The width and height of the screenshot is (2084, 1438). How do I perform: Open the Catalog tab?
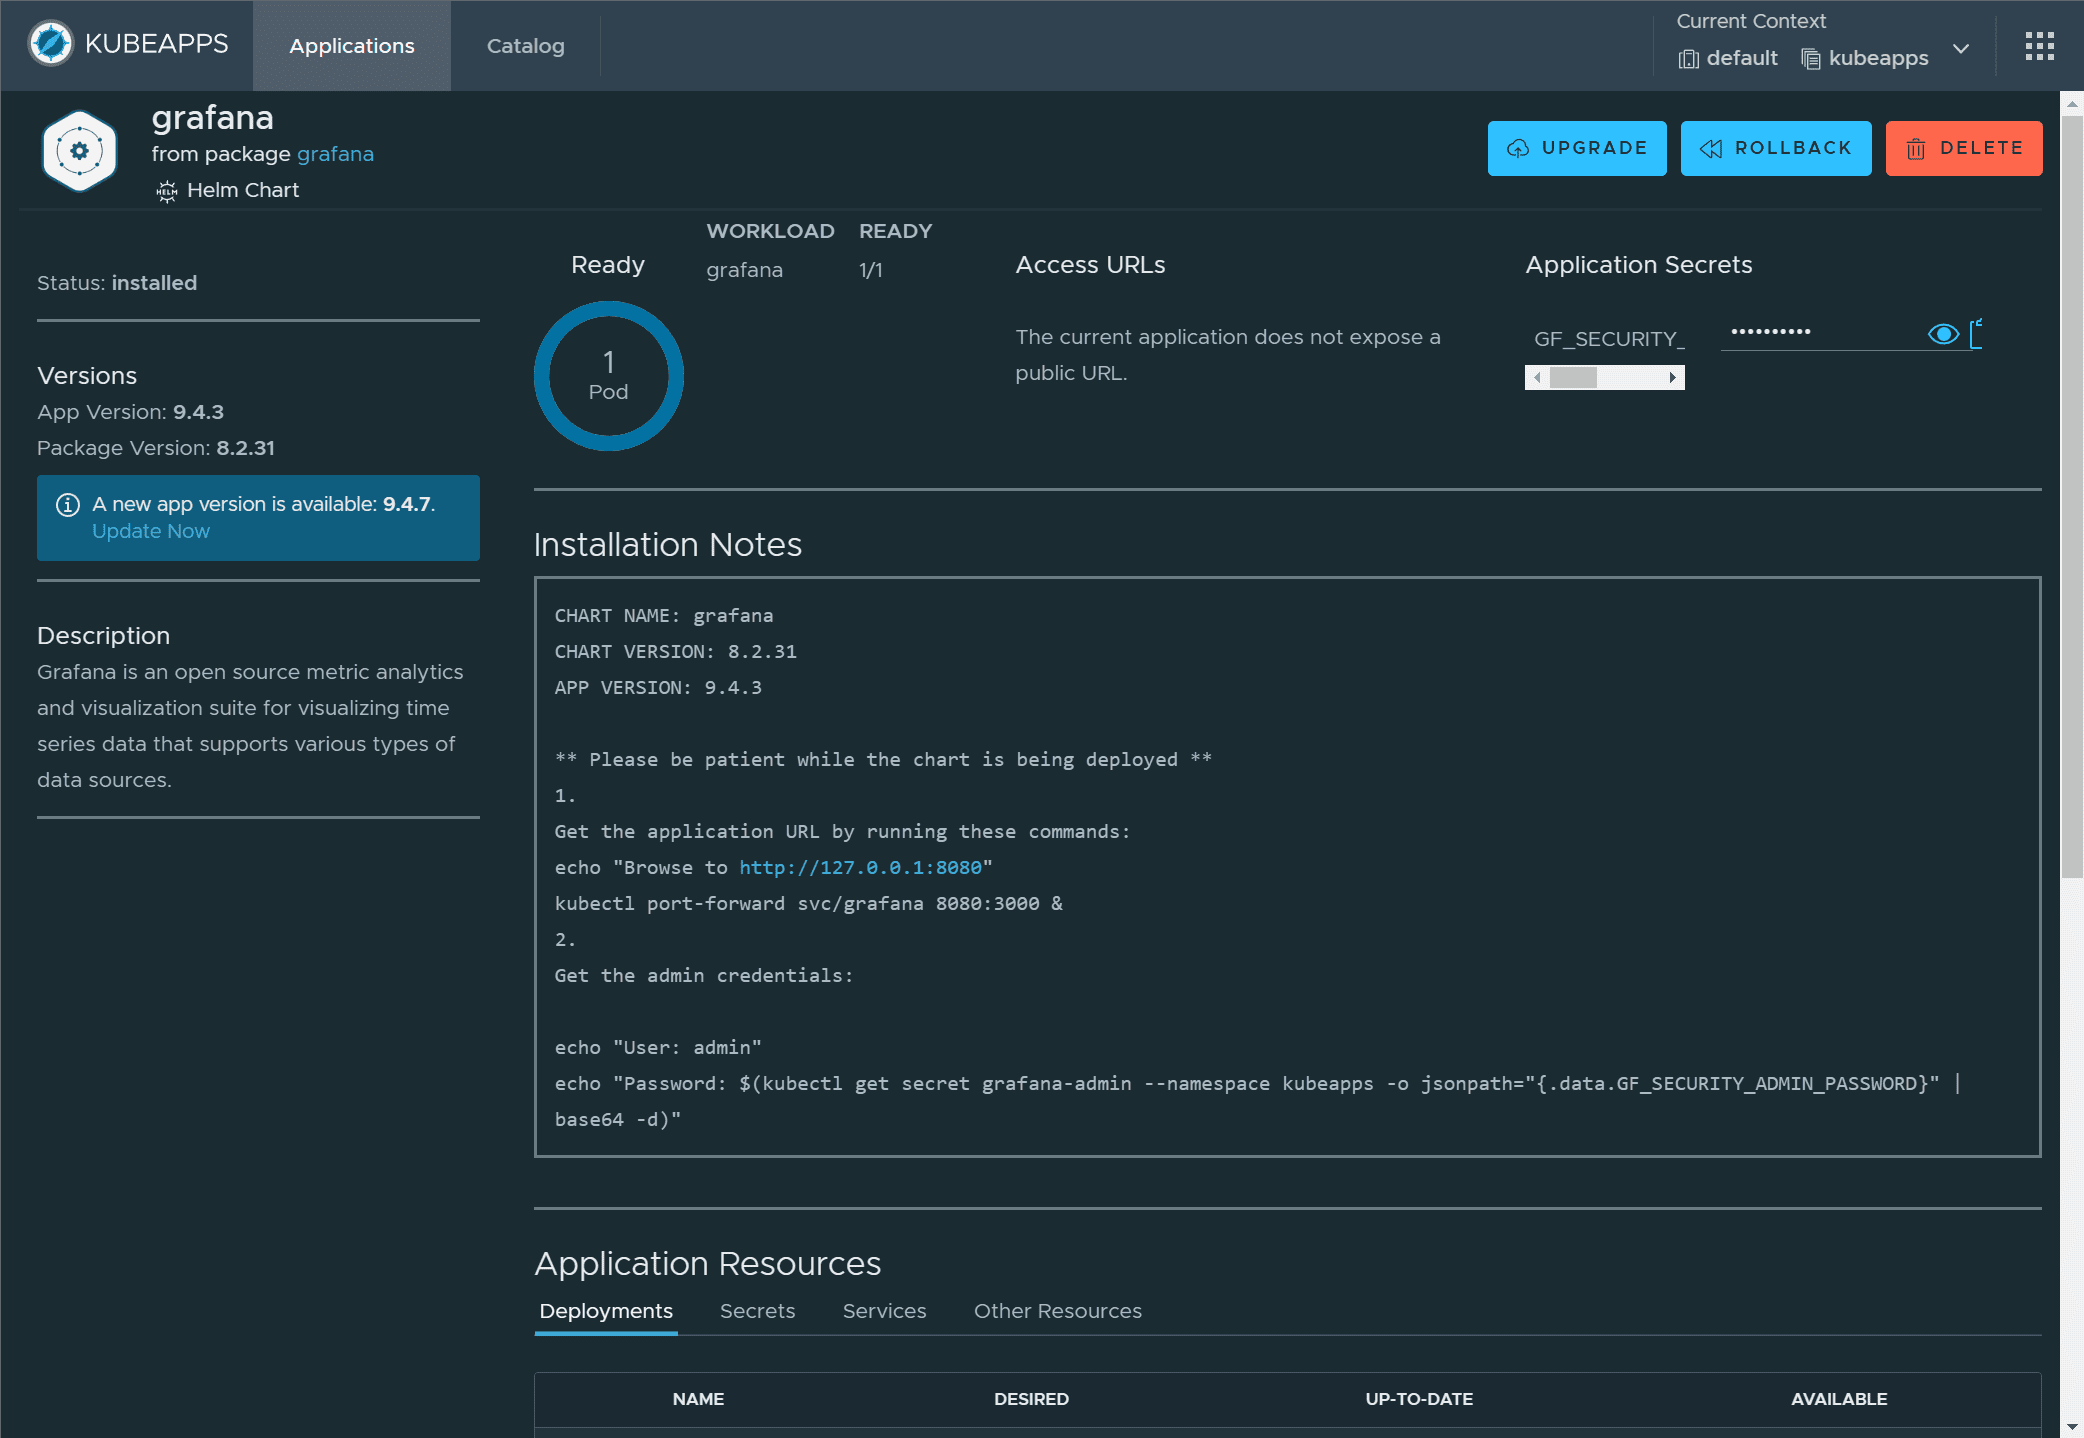point(525,46)
